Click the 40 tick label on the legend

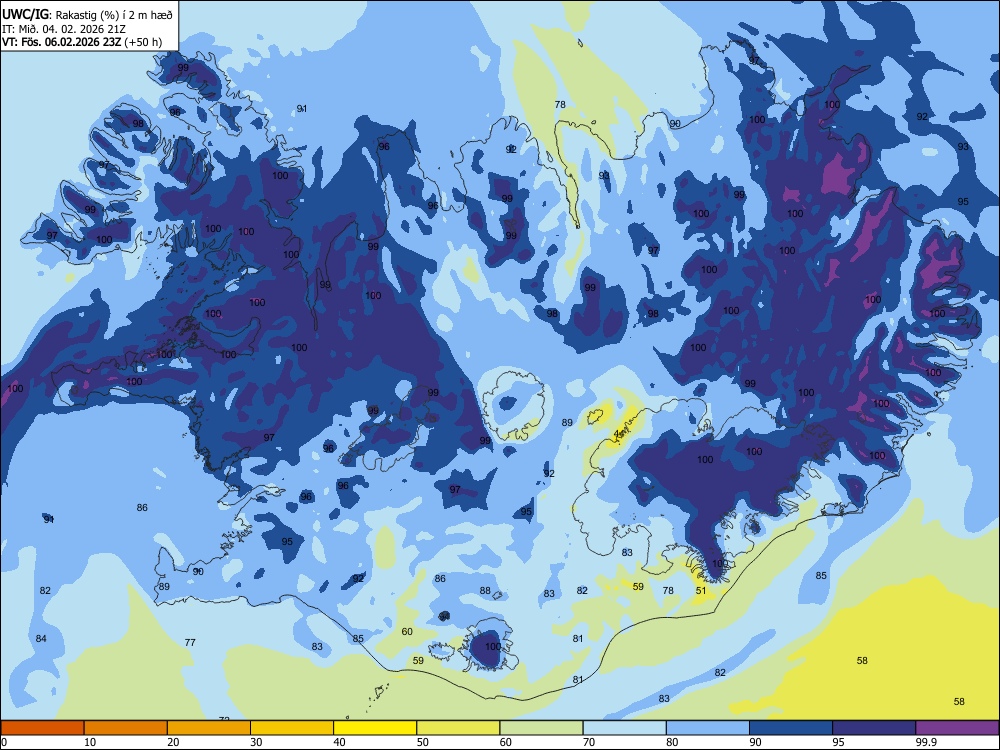[x=339, y=742]
